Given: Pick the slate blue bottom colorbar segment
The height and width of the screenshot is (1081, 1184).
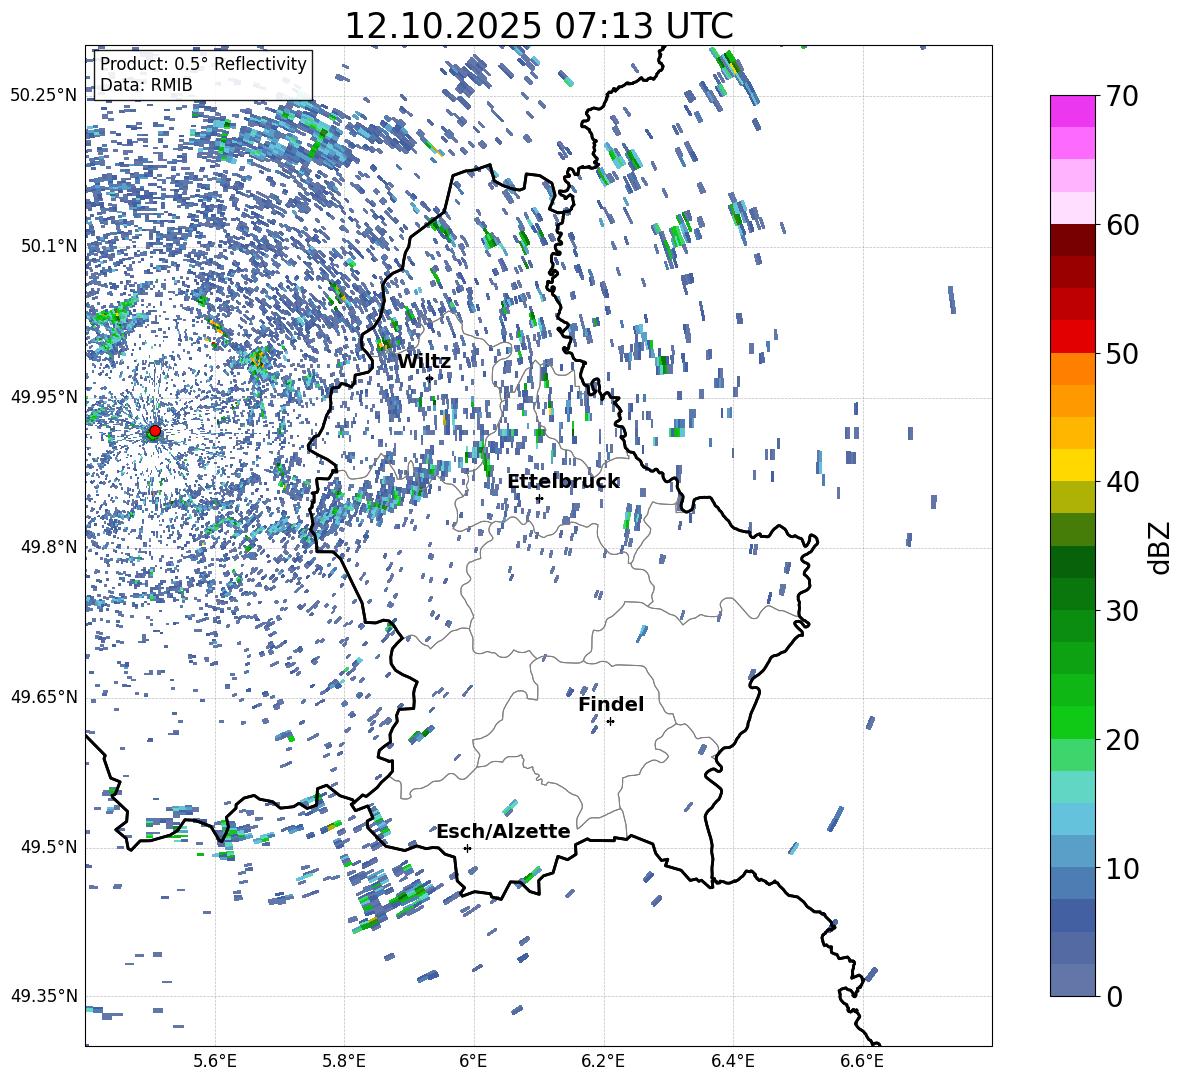Looking at the screenshot, I should pyautogui.click(x=1073, y=980).
